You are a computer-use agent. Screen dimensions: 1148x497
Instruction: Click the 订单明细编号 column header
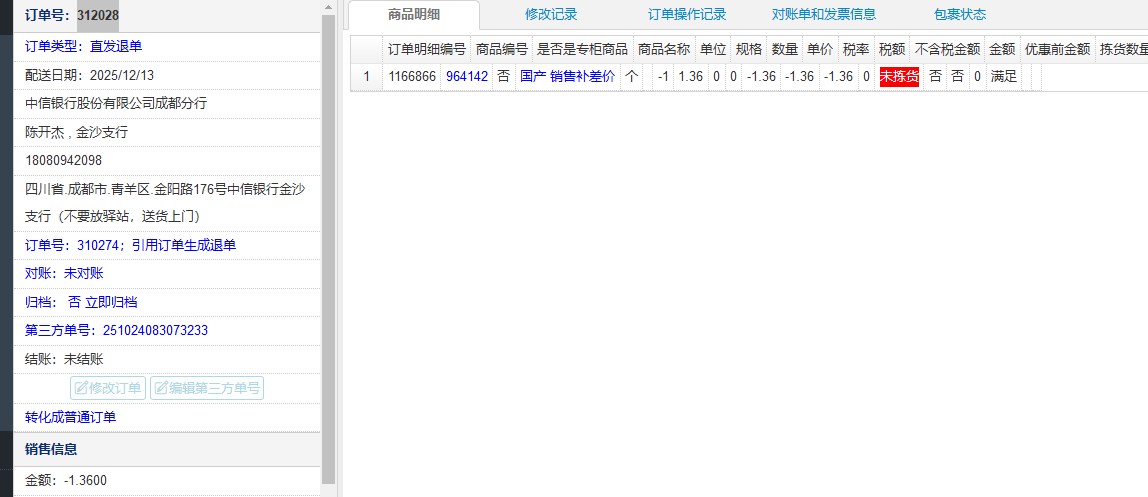click(x=426, y=49)
